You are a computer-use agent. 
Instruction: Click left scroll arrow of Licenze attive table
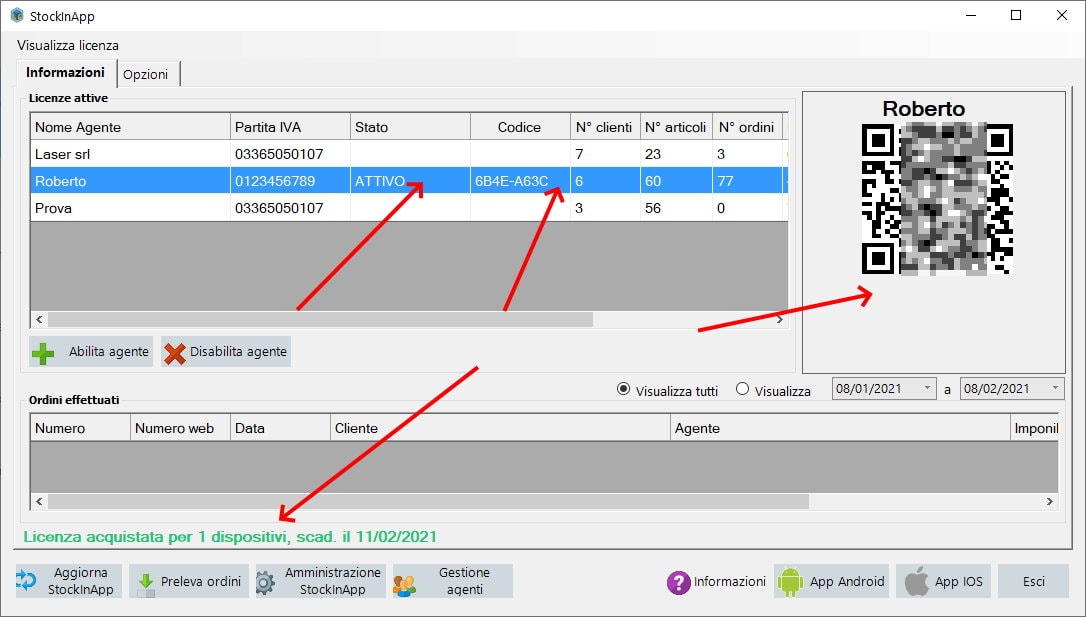click(x=39, y=319)
